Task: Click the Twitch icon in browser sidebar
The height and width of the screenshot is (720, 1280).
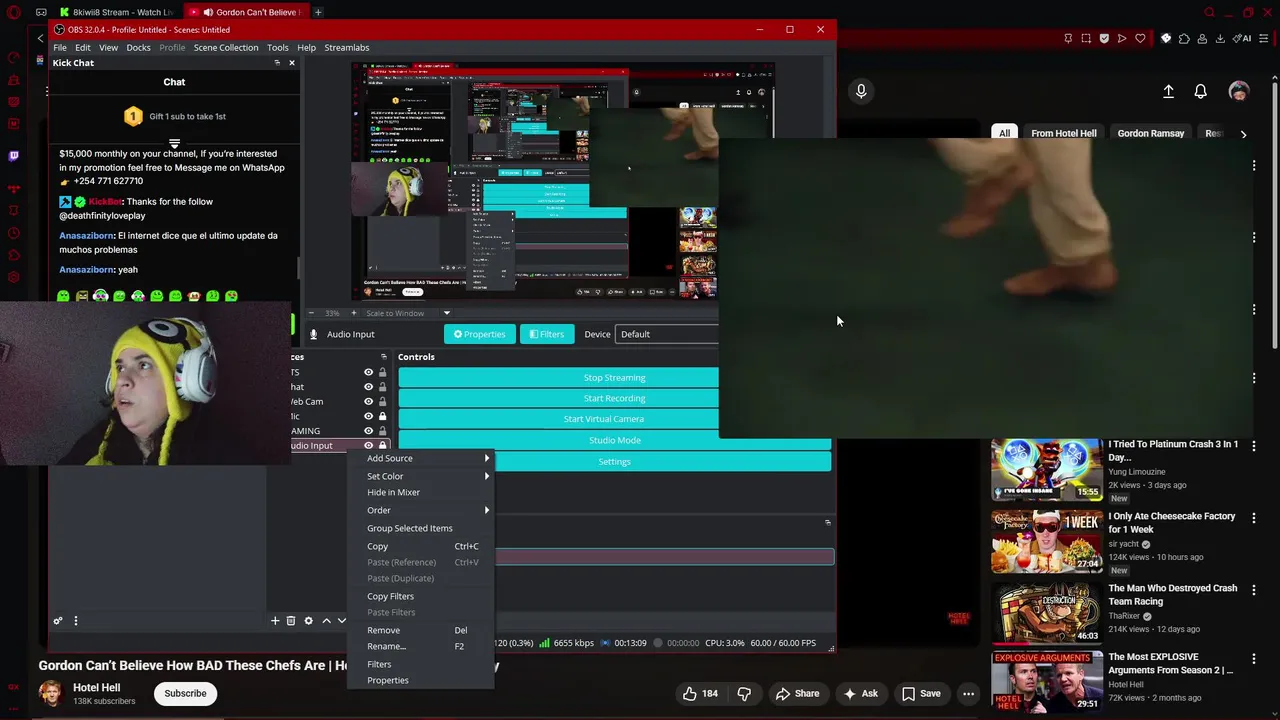Action: [x=13, y=156]
